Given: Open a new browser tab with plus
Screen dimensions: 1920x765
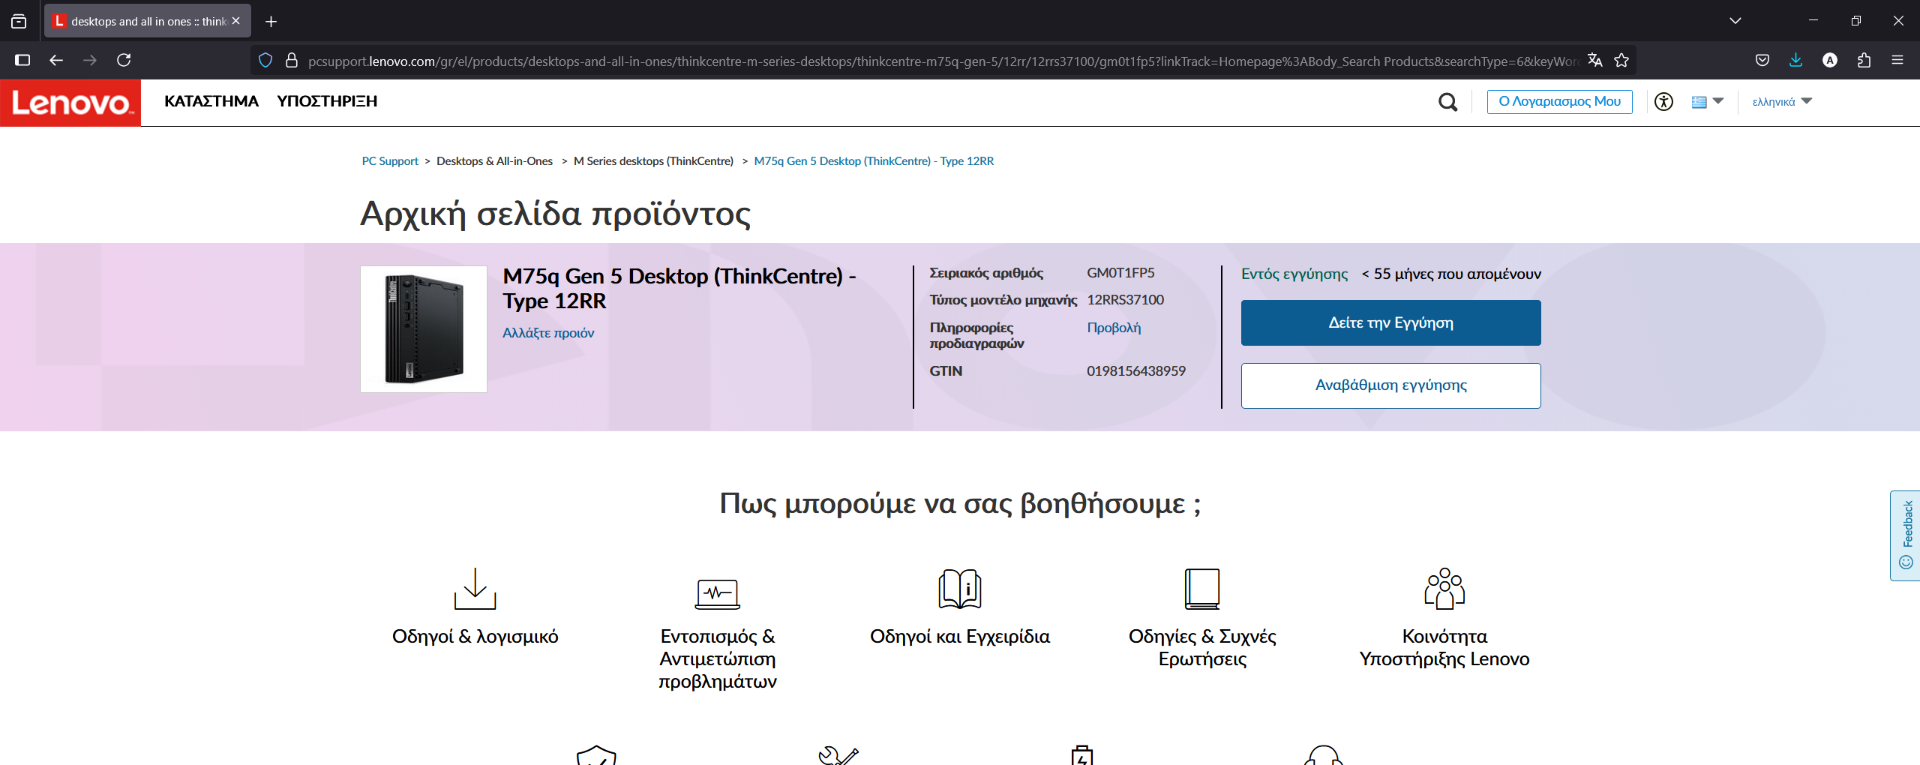Looking at the screenshot, I should 271,21.
